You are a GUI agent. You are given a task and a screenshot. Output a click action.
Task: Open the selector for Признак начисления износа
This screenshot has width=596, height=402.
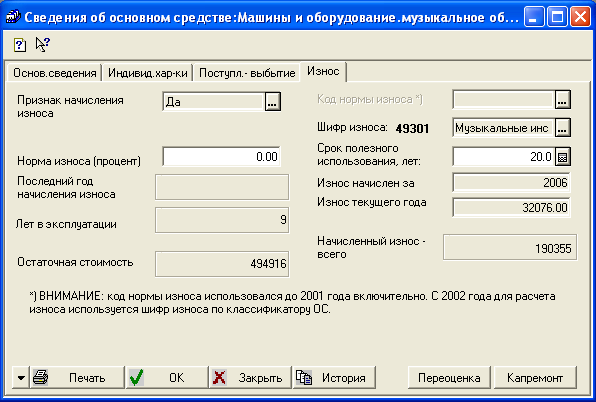pos(273,102)
